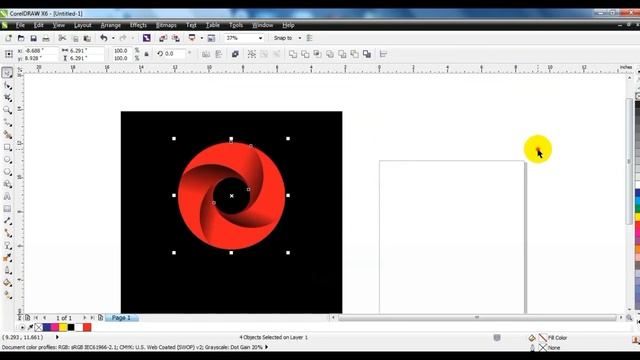Click the Export icon in the toolbar
Image resolution: width=640 pixels, height=360 pixels.
point(176,38)
